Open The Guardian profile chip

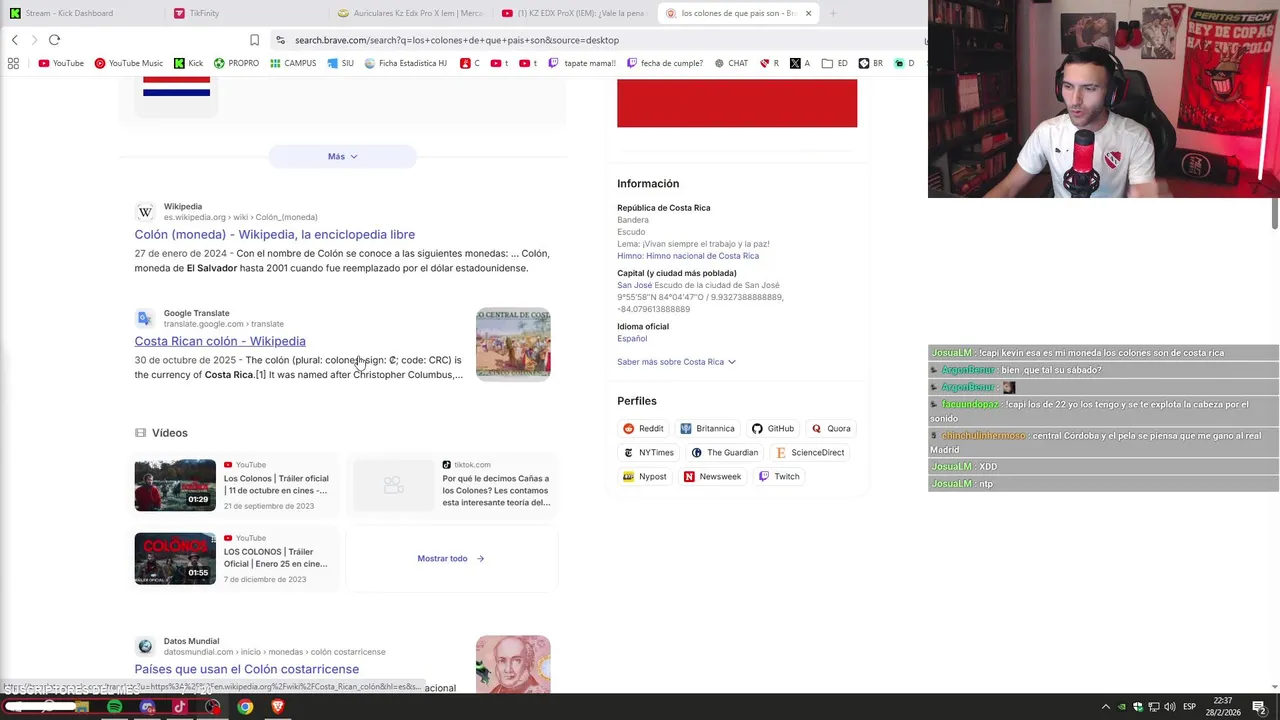coord(726,452)
